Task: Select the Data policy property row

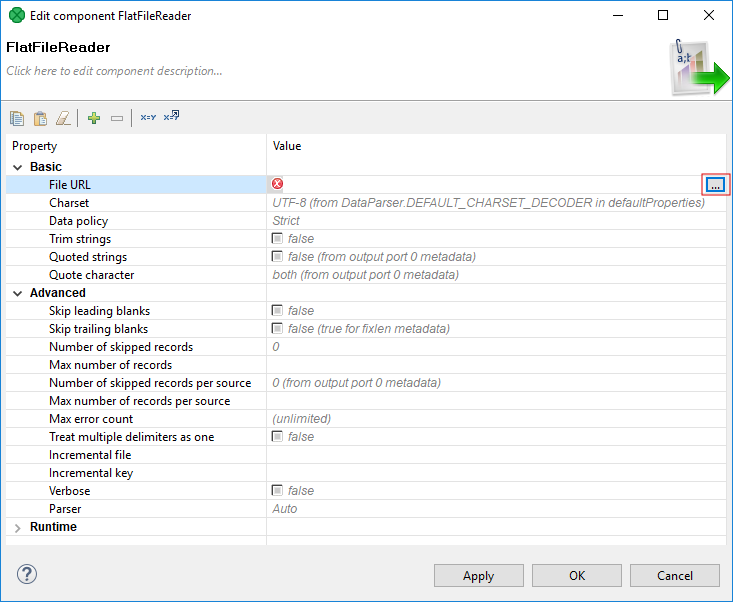Action: 78,221
